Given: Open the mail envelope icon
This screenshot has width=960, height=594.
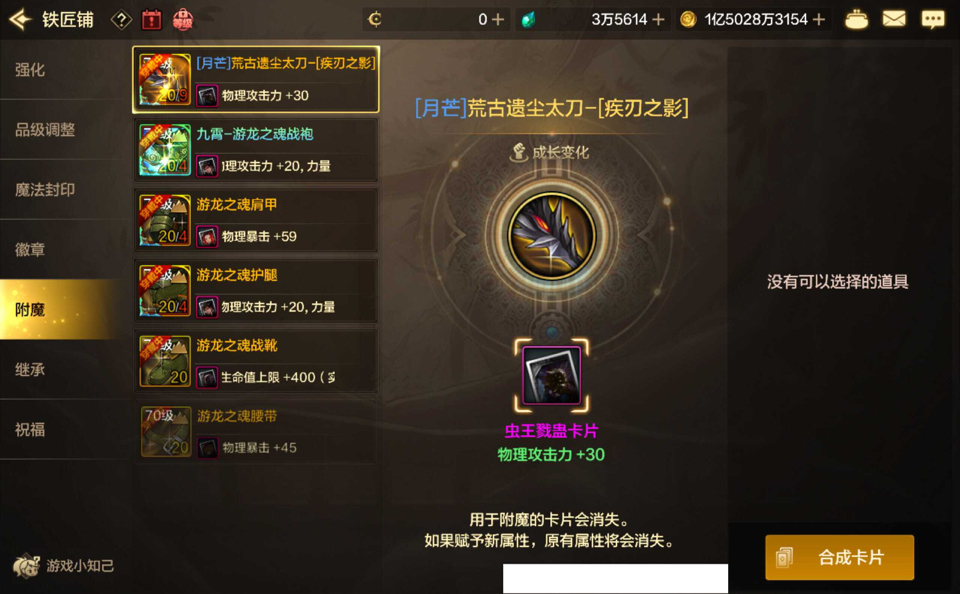Looking at the screenshot, I should point(894,19).
